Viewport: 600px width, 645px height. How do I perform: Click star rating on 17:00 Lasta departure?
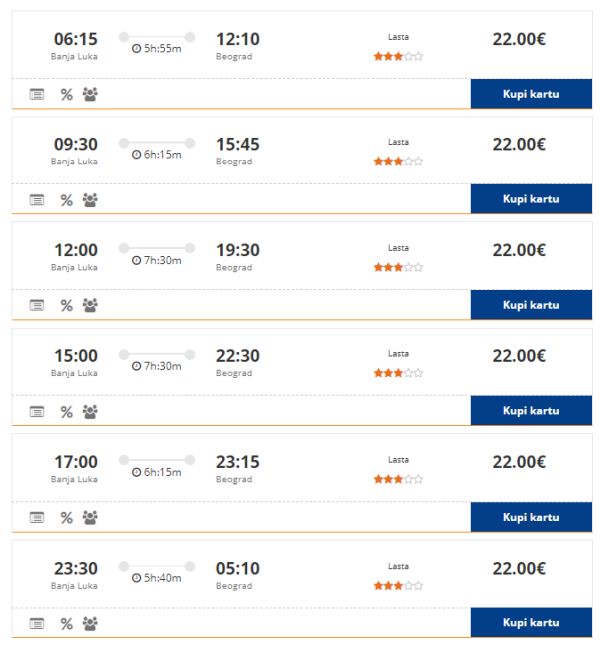click(x=398, y=479)
